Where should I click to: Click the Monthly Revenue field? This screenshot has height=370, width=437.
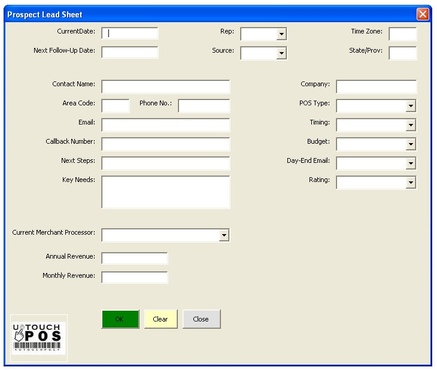coord(134,277)
